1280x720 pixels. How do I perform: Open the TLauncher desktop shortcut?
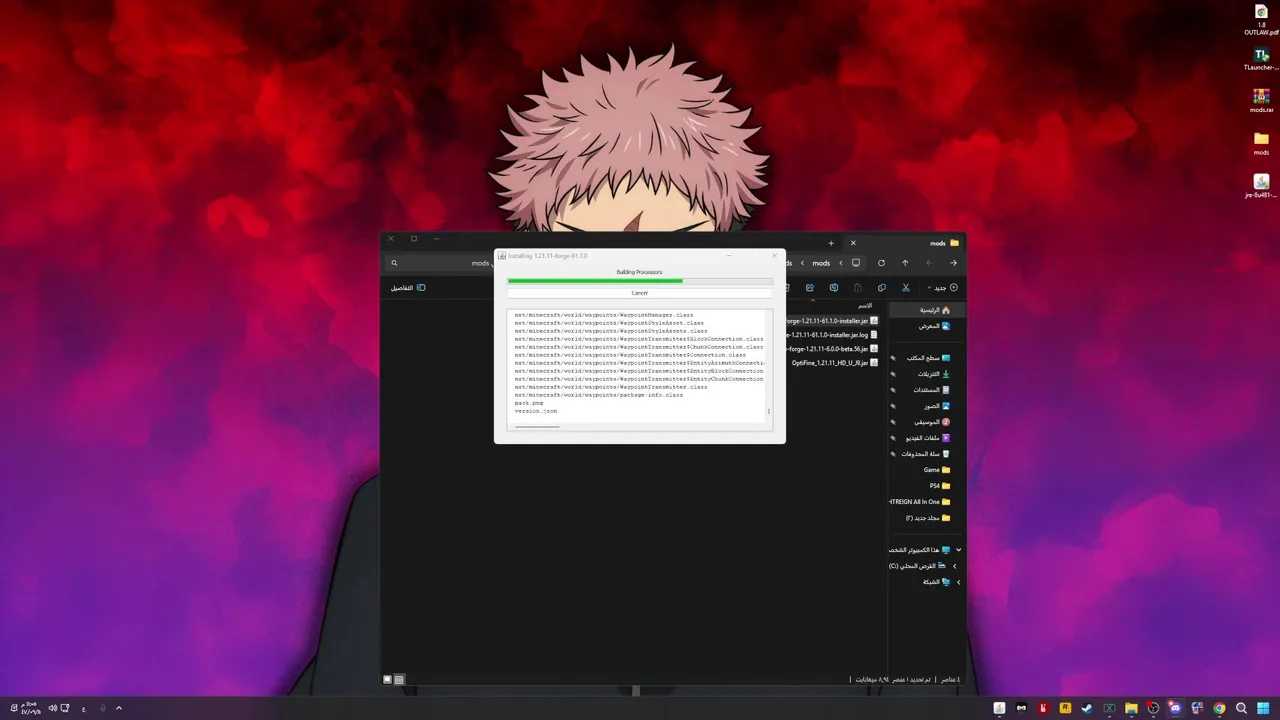pos(1261,58)
